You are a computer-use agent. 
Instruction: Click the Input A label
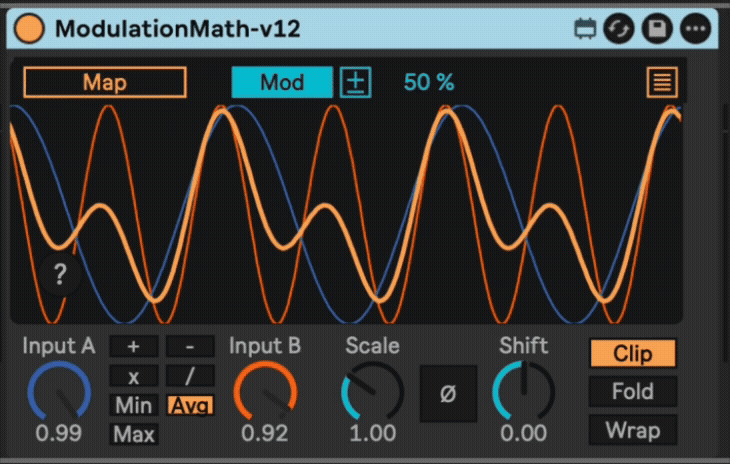click(59, 346)
